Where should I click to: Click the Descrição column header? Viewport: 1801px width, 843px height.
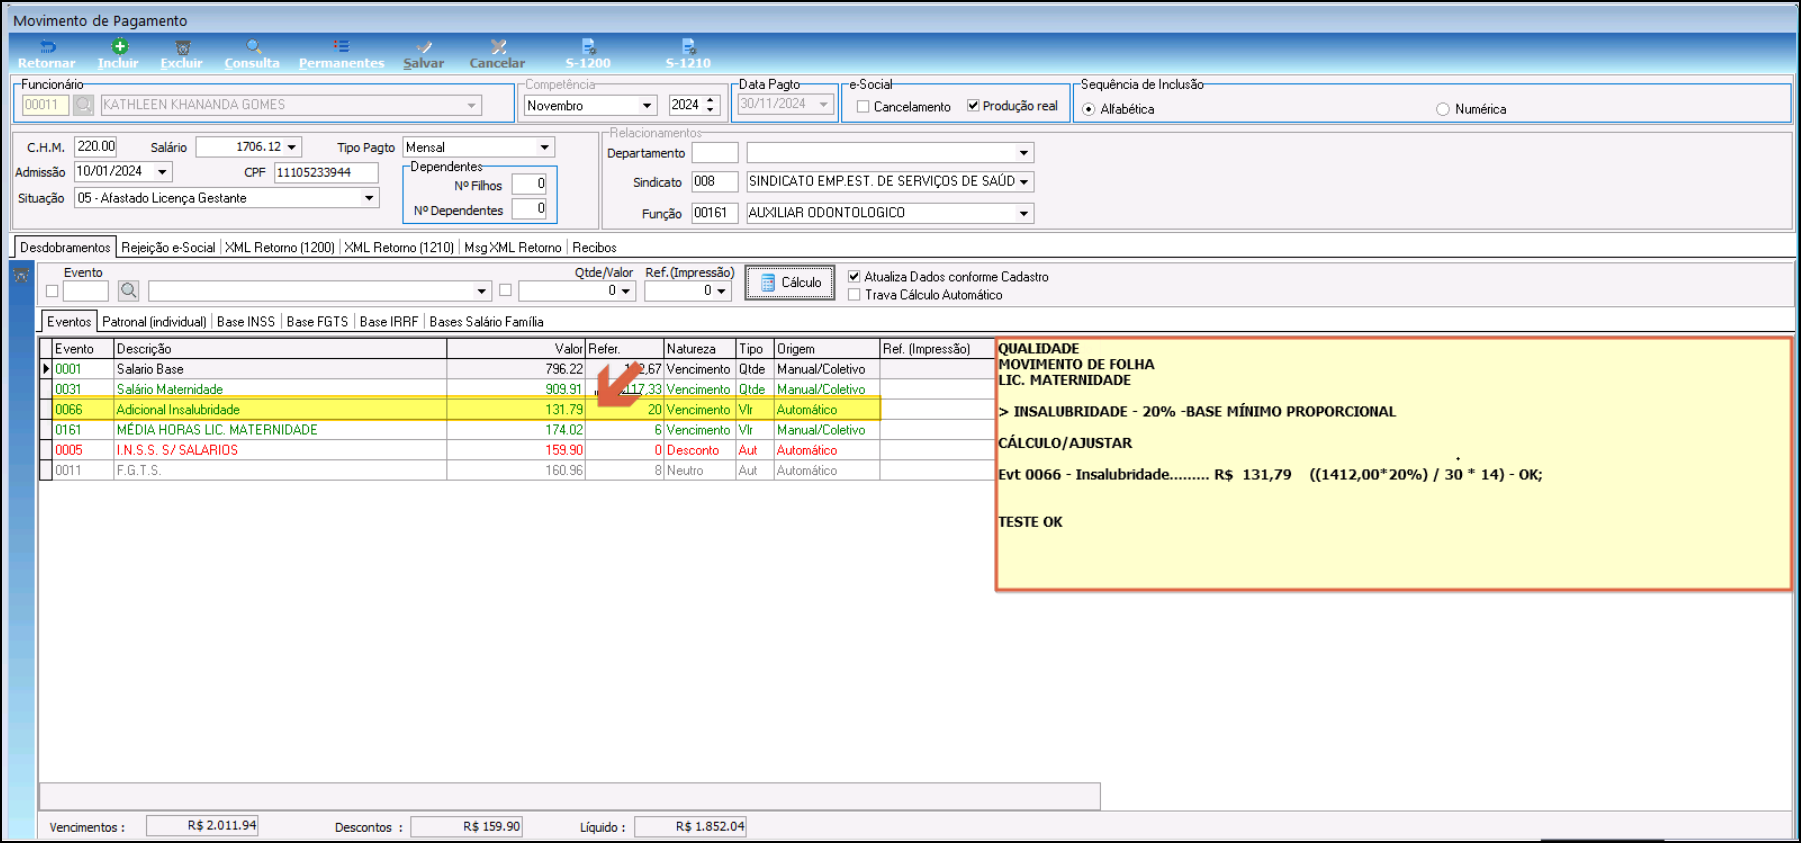tap(280, 349)
